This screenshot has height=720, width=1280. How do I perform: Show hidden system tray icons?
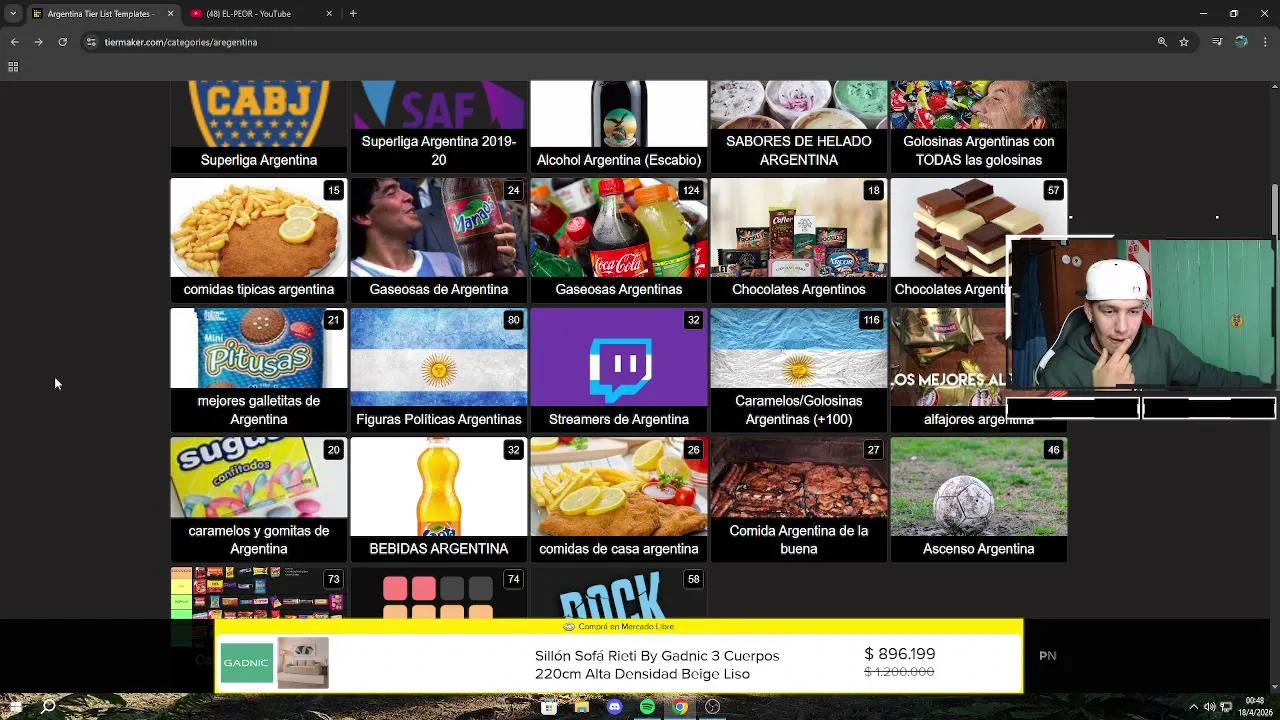(x=1193, y=707)
